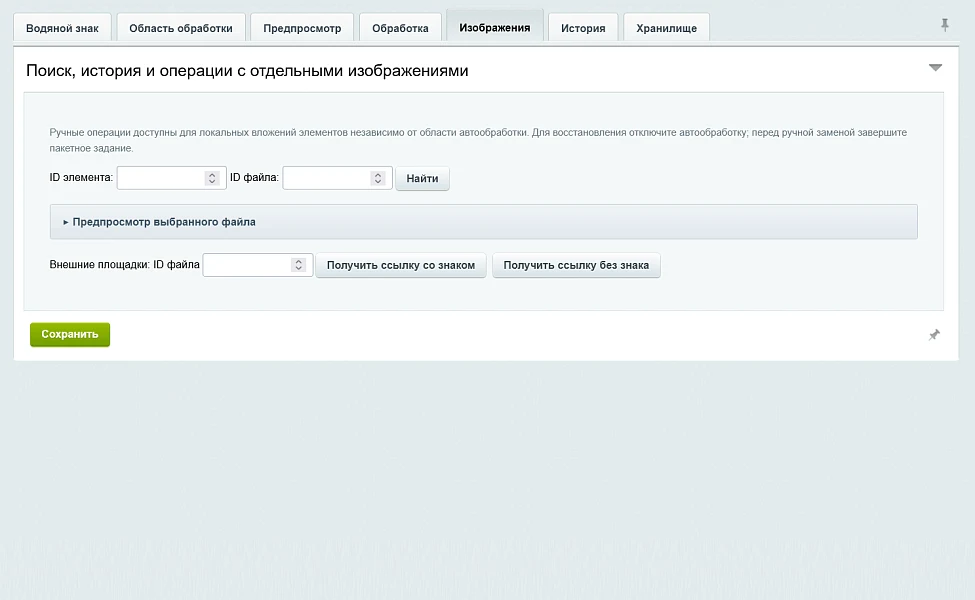Image resolution: width=975 pixels, height=600 pixels.
Task: Click Получить ссылку без знака
Action: [x=576, y=265]
